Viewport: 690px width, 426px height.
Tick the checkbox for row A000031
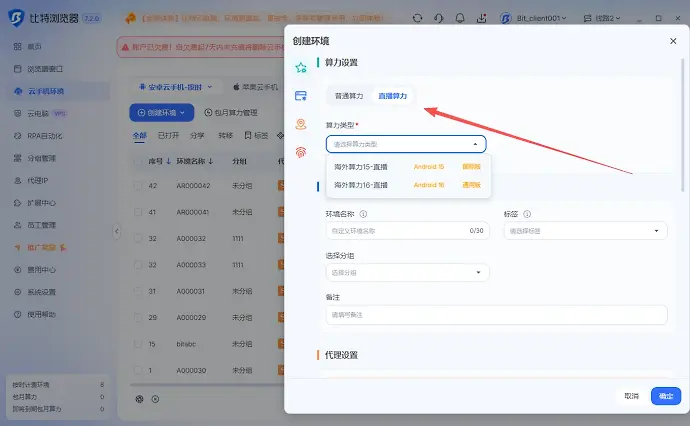[138, 291]
